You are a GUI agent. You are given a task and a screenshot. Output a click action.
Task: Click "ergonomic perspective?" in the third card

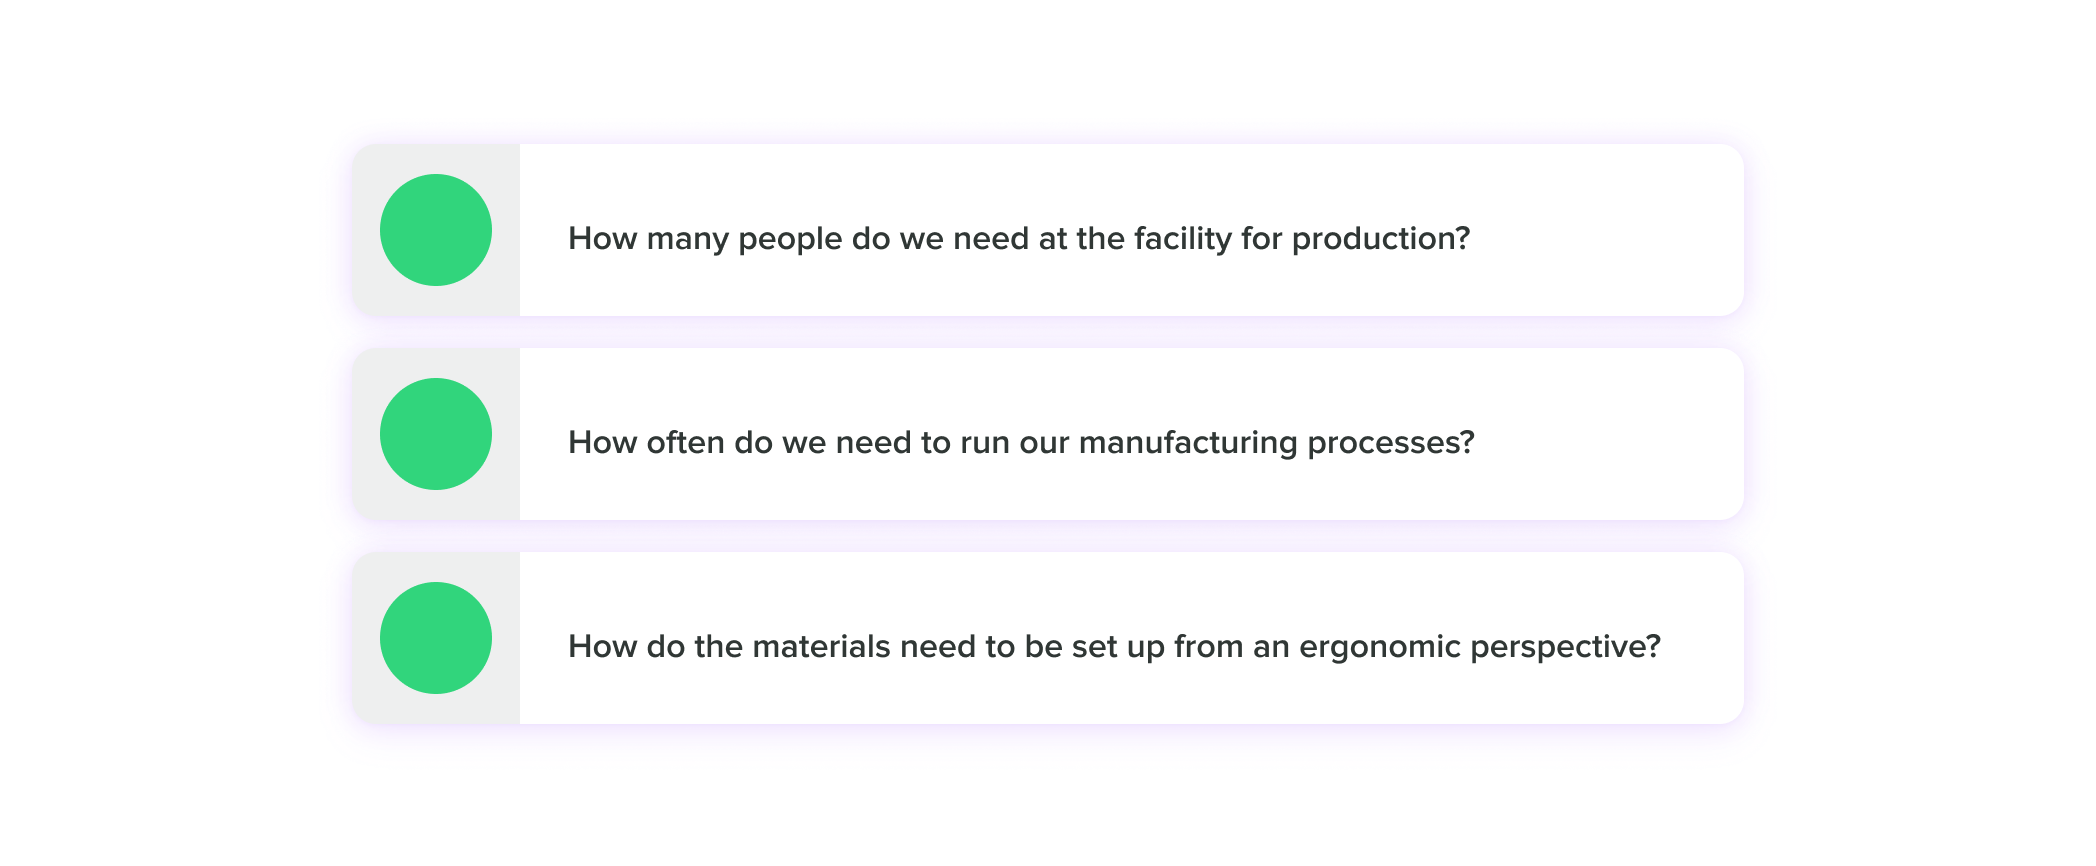[x=1480, y=647]
